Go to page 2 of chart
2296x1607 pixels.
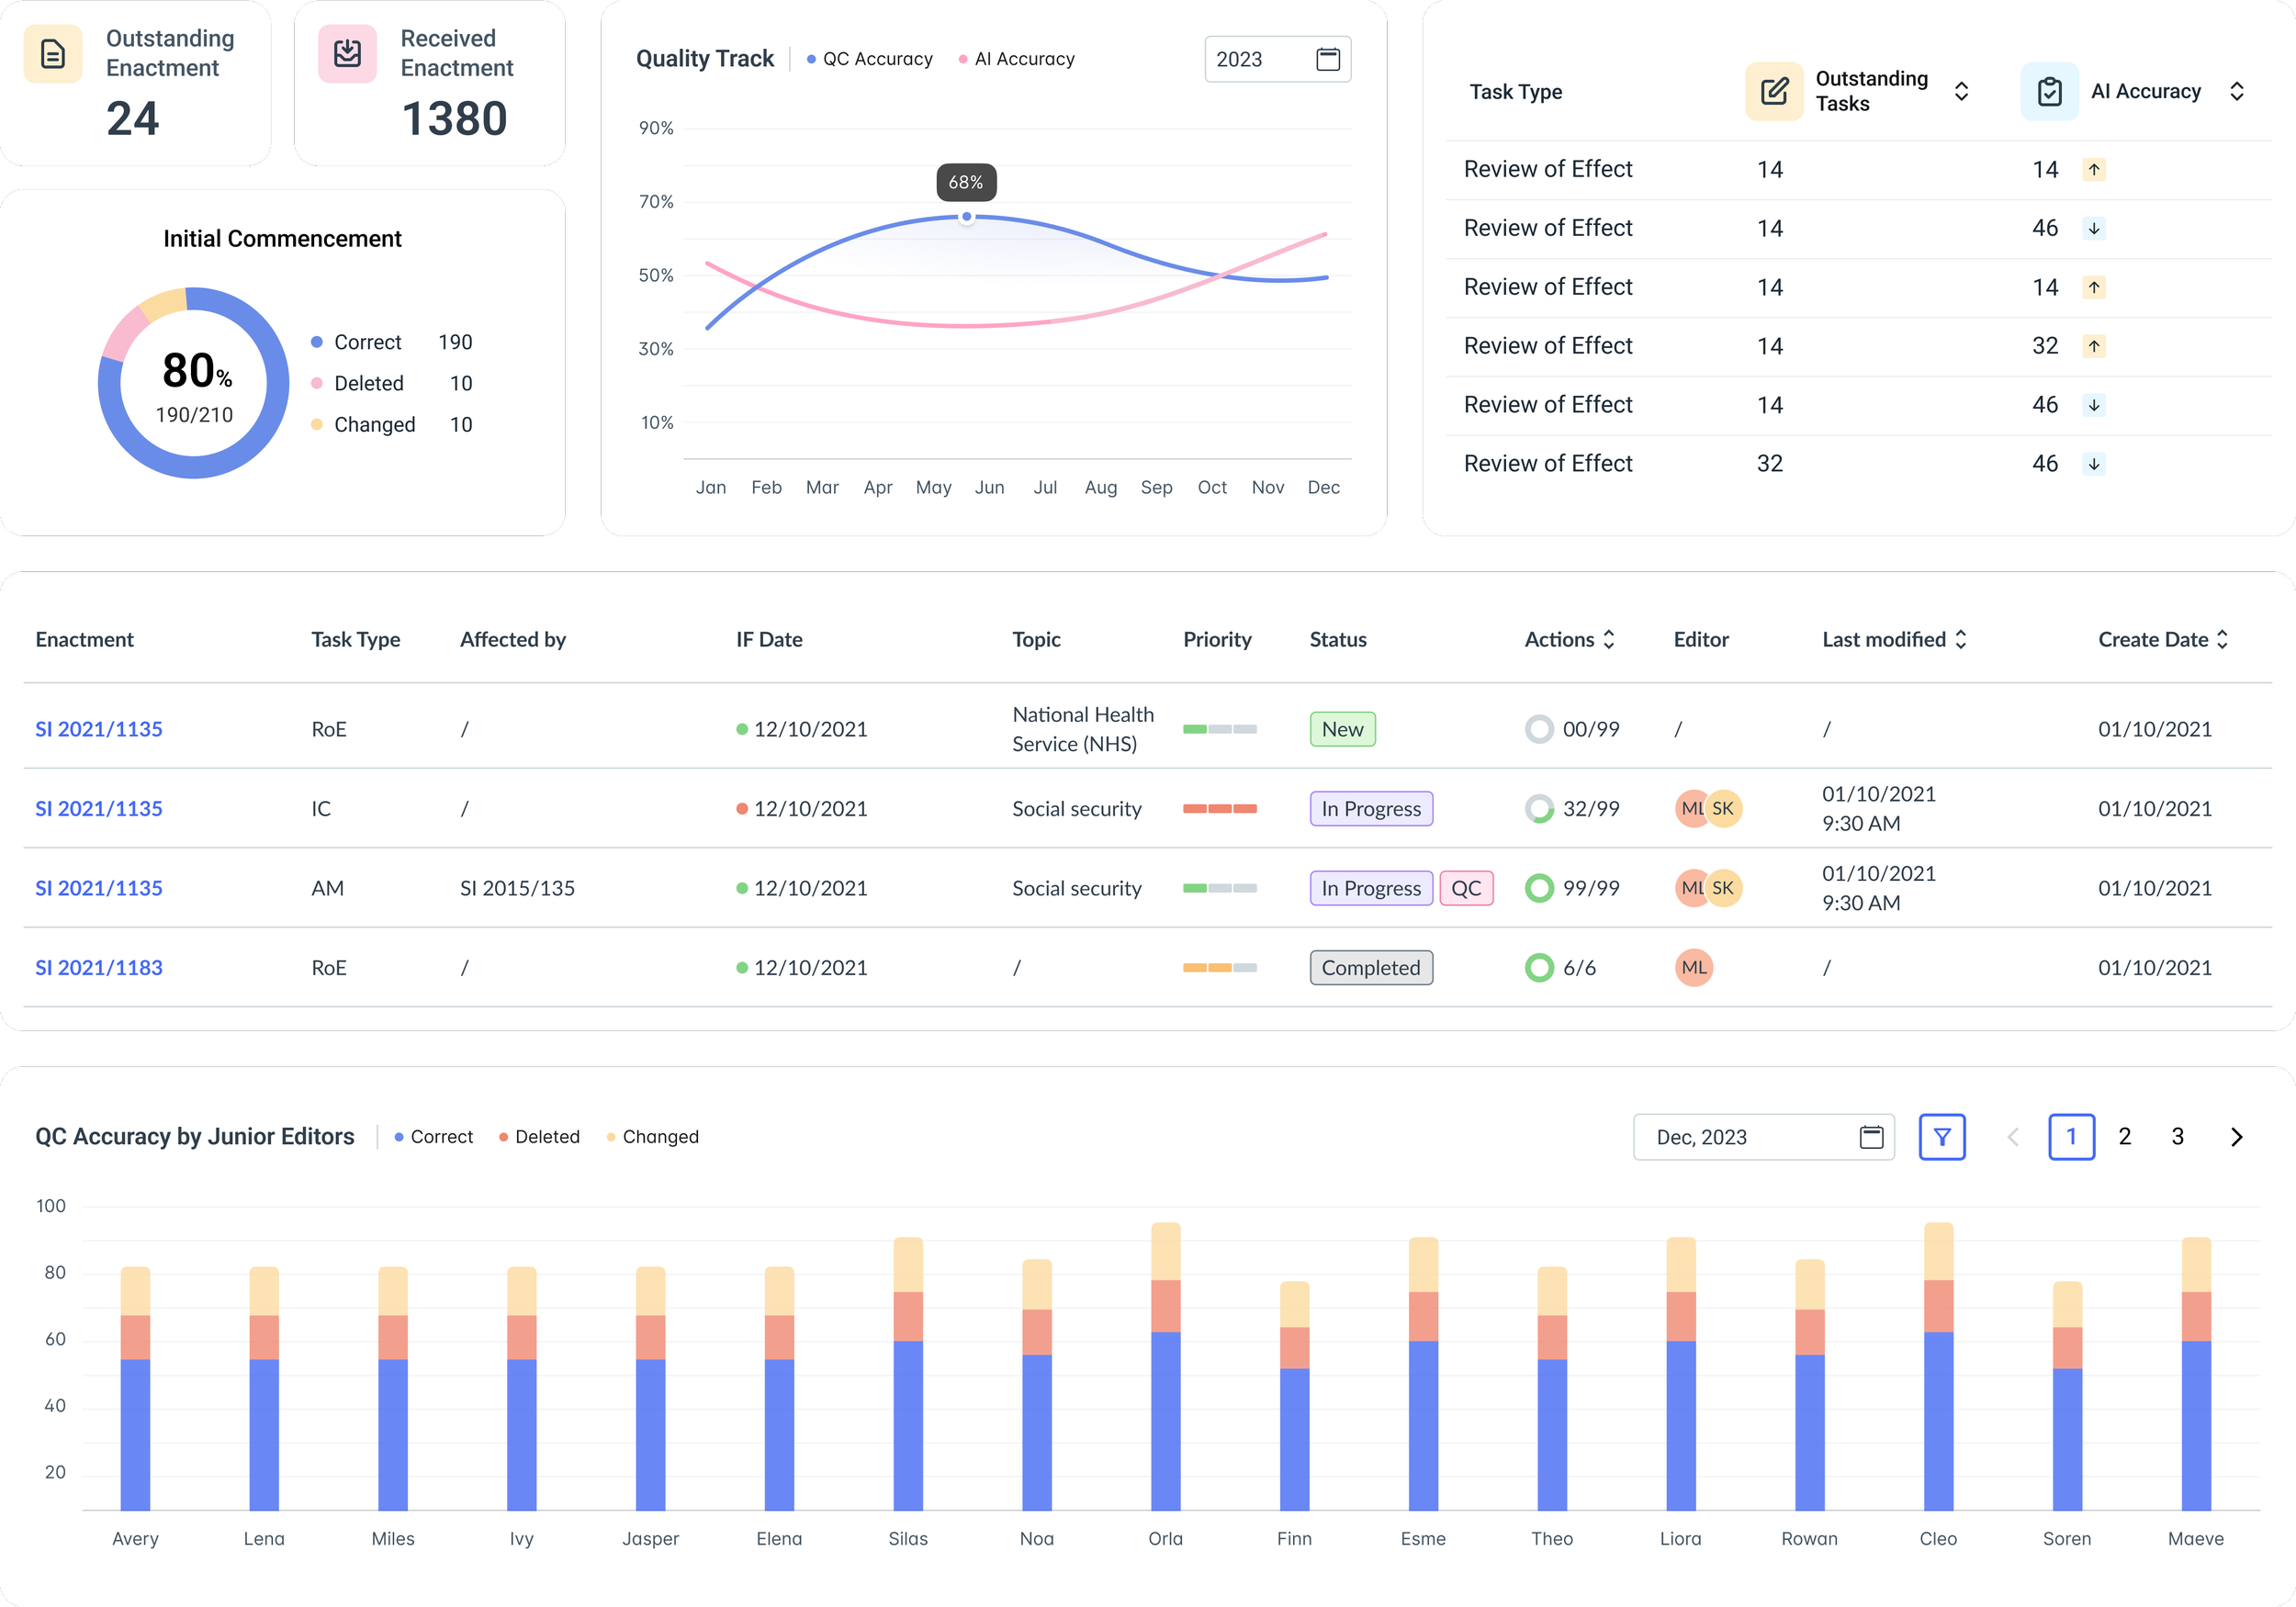point(2124,1137)
